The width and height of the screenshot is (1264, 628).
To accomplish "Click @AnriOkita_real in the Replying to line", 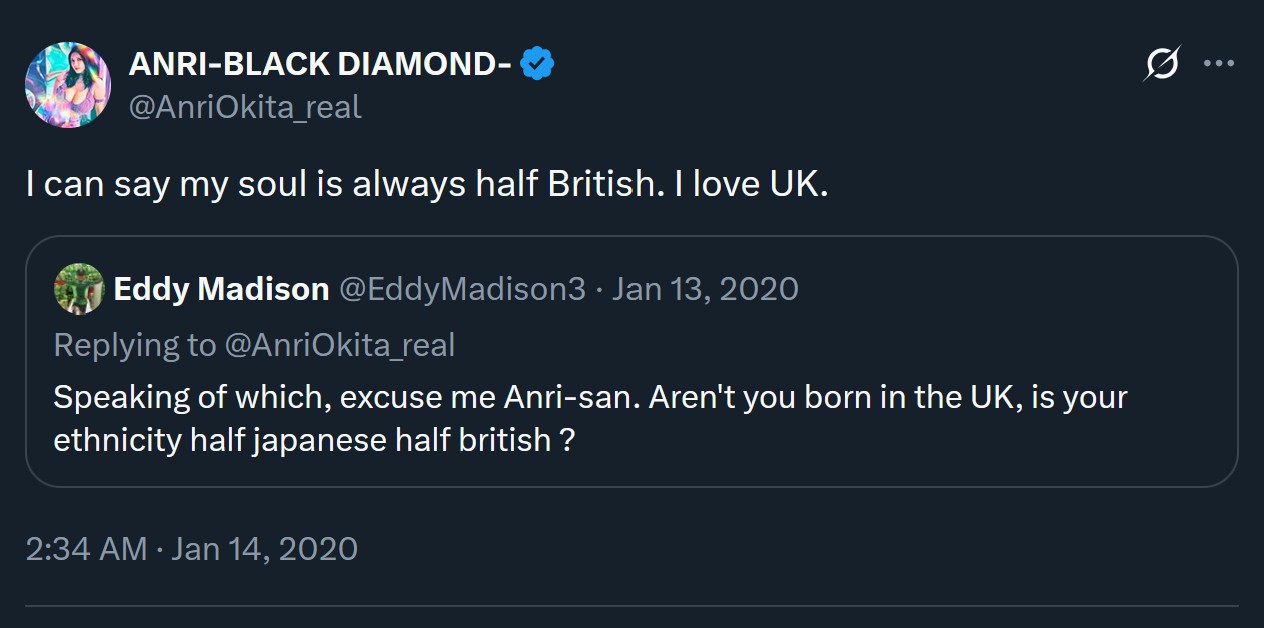I will (340, 345).
